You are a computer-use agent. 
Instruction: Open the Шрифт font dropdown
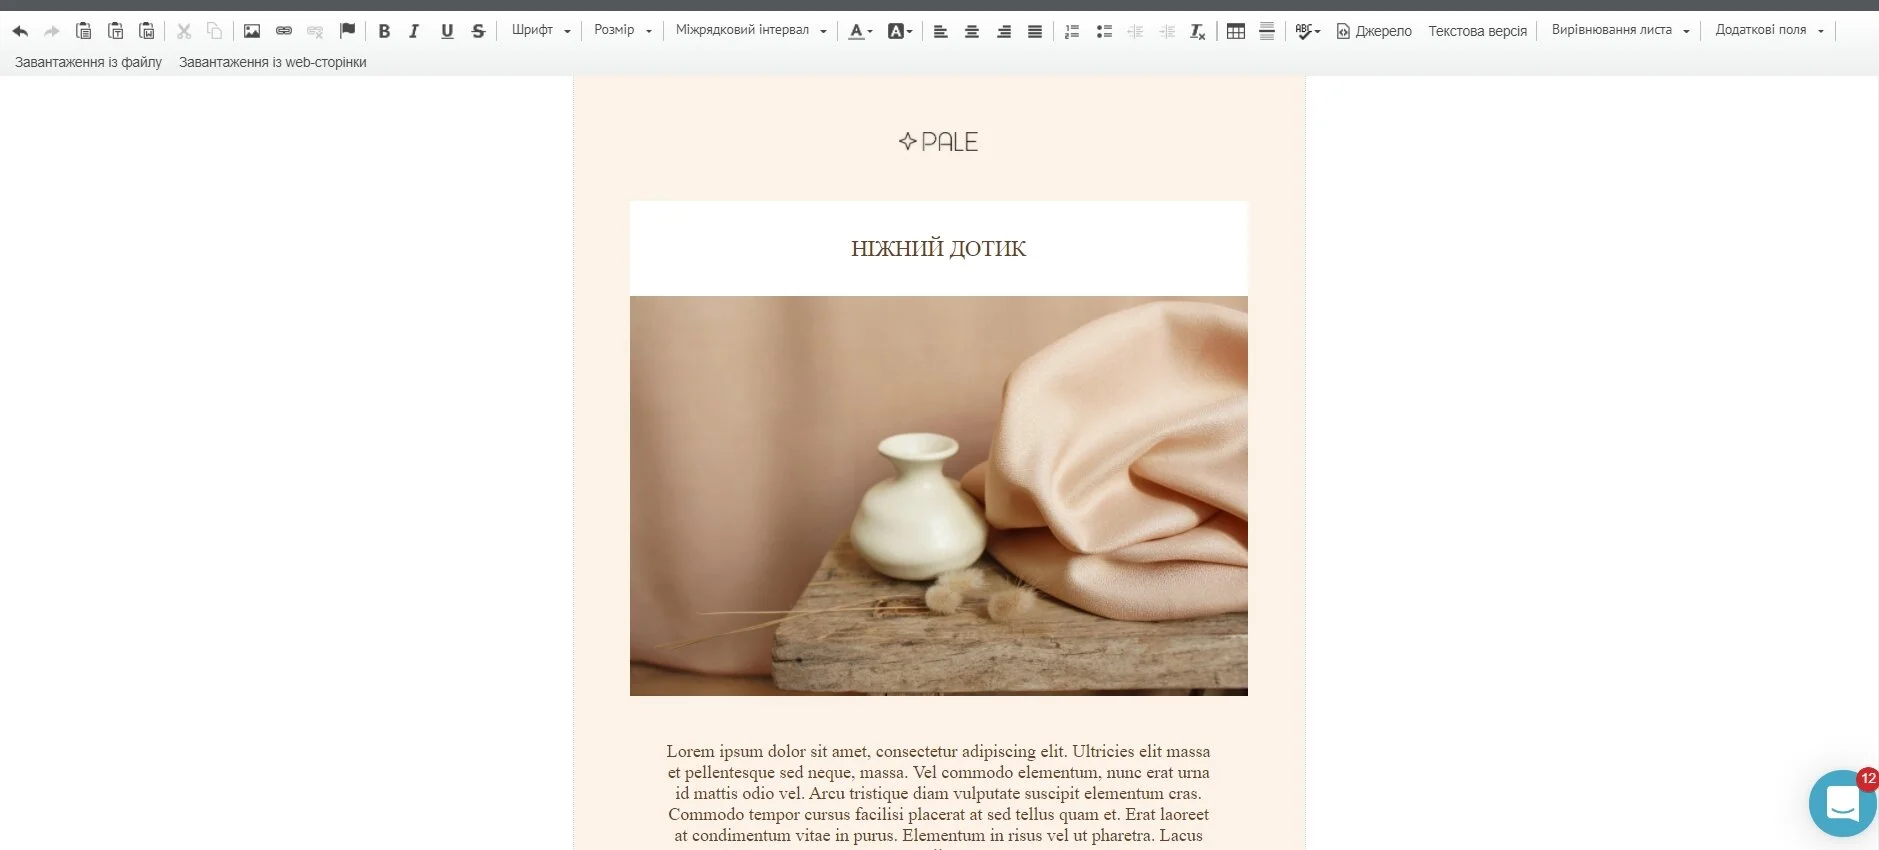[541, 31]
